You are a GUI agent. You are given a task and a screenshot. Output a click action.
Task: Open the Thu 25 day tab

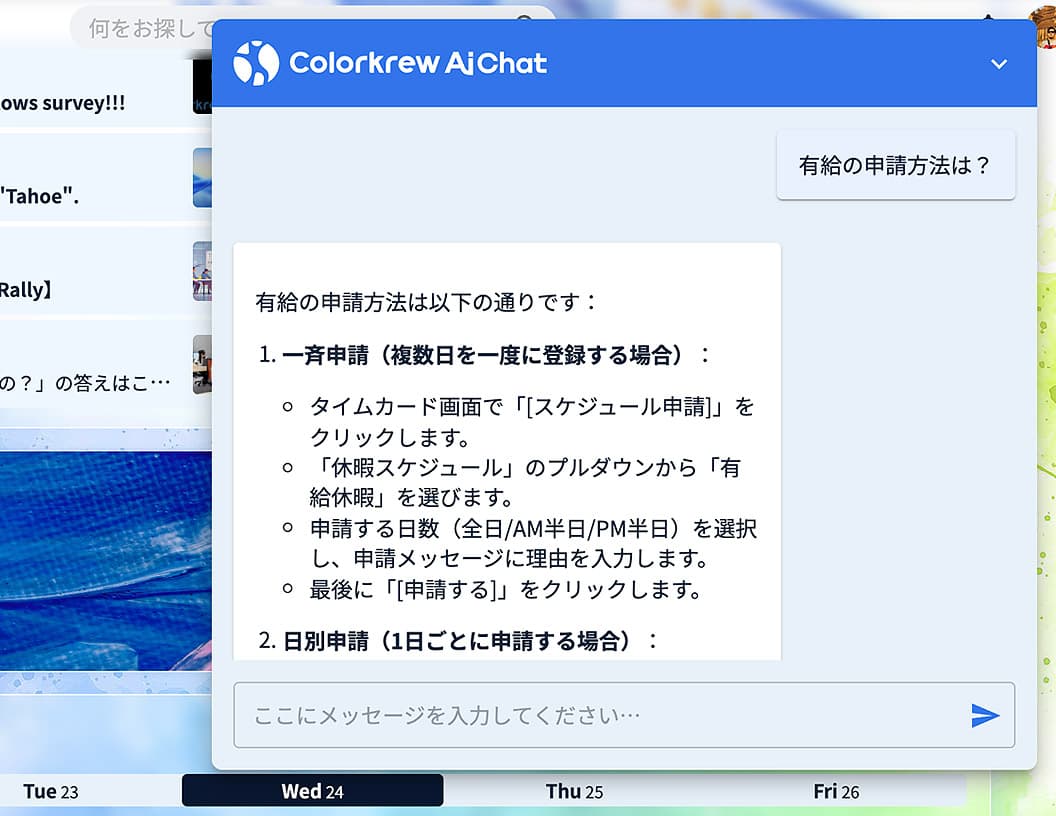pos(574,791)
